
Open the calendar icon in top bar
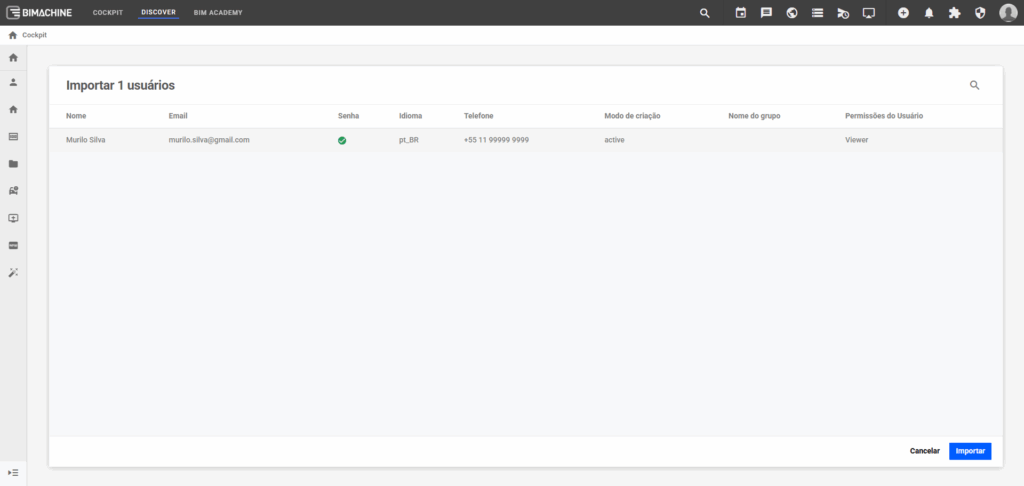pyautogui.click(x=741, y=13)
